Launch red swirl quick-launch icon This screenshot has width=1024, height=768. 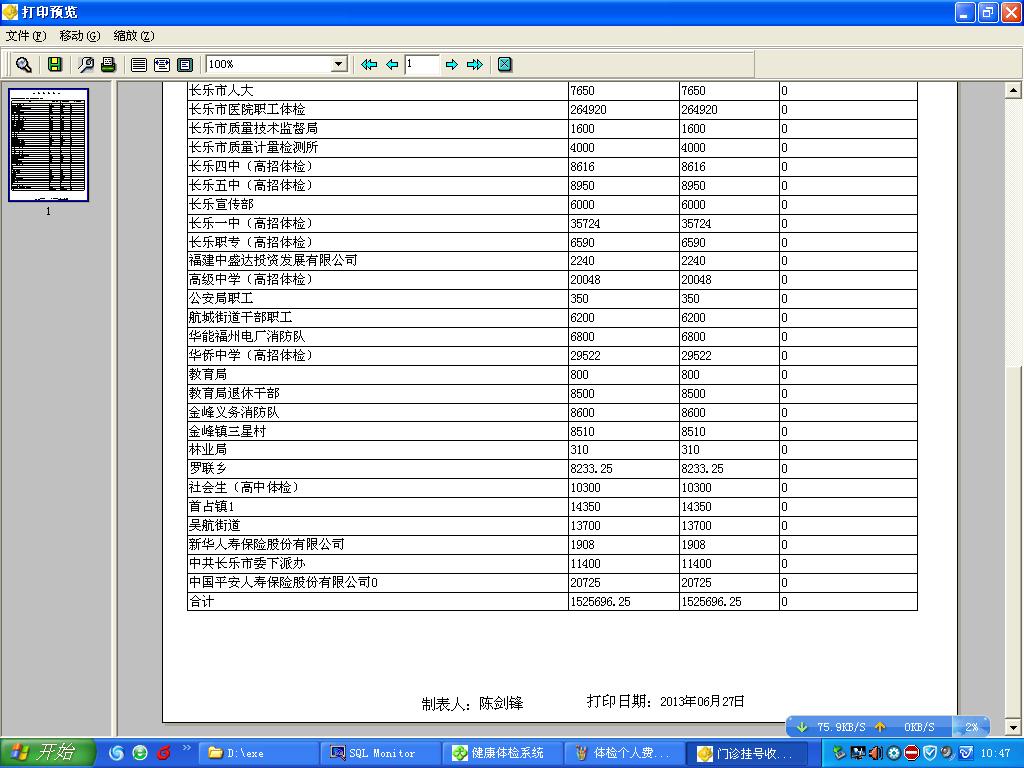(163, 753)
